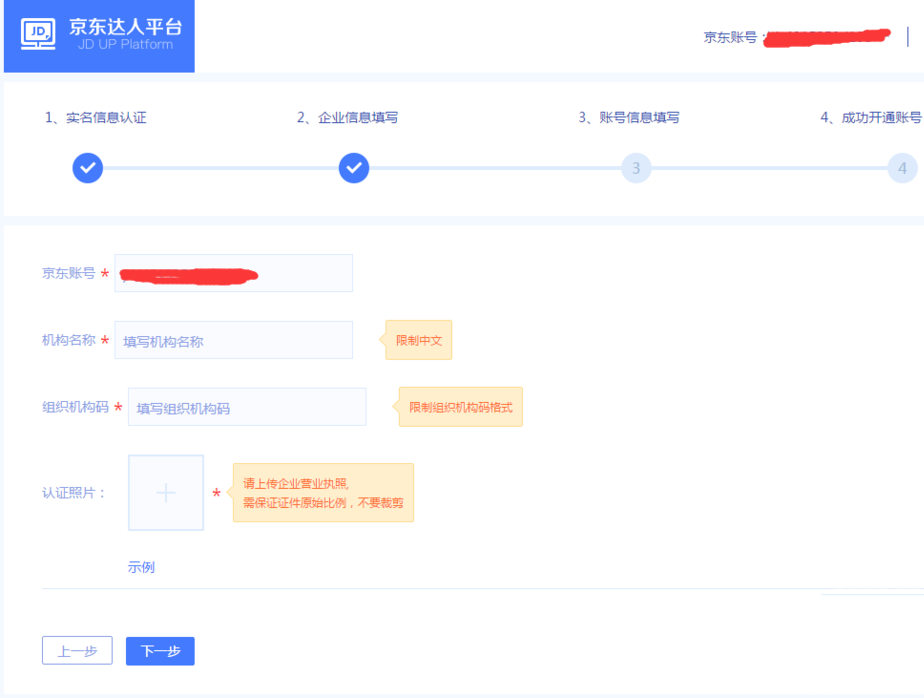Viewport: 924px width, 698px height.
Task: Click the 限制中文 hint tooltip
Action: point(418,340)
